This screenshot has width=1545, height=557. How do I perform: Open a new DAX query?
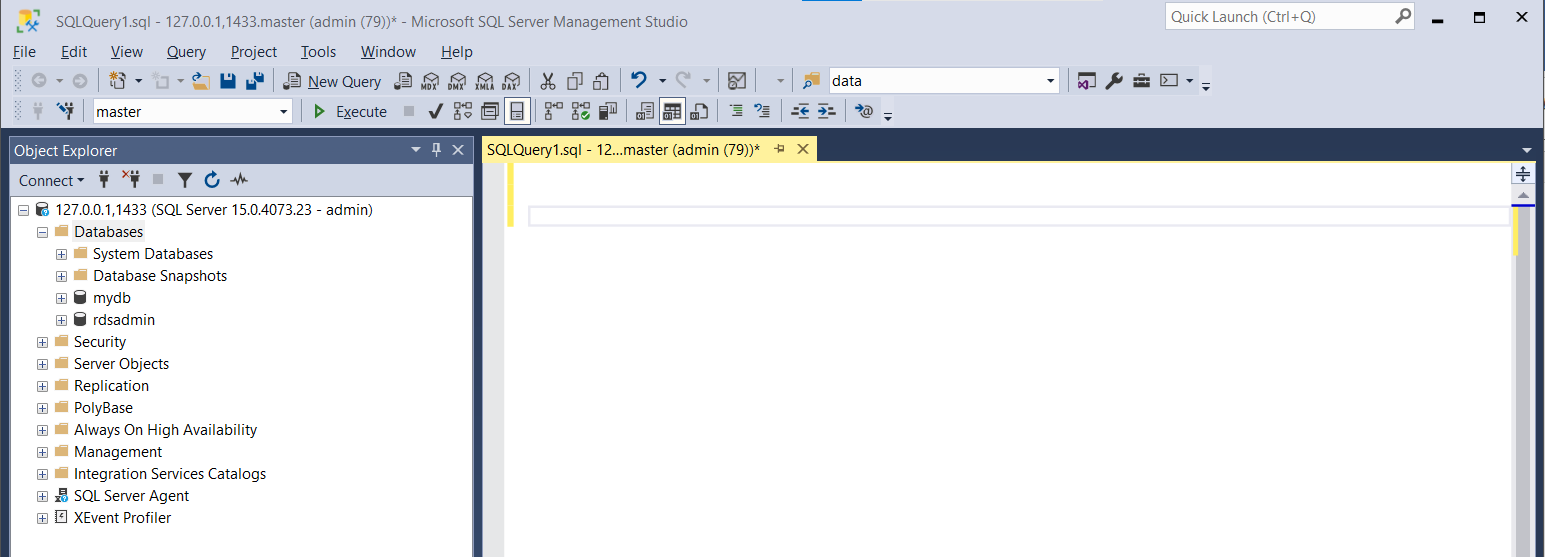coord(511,81)
